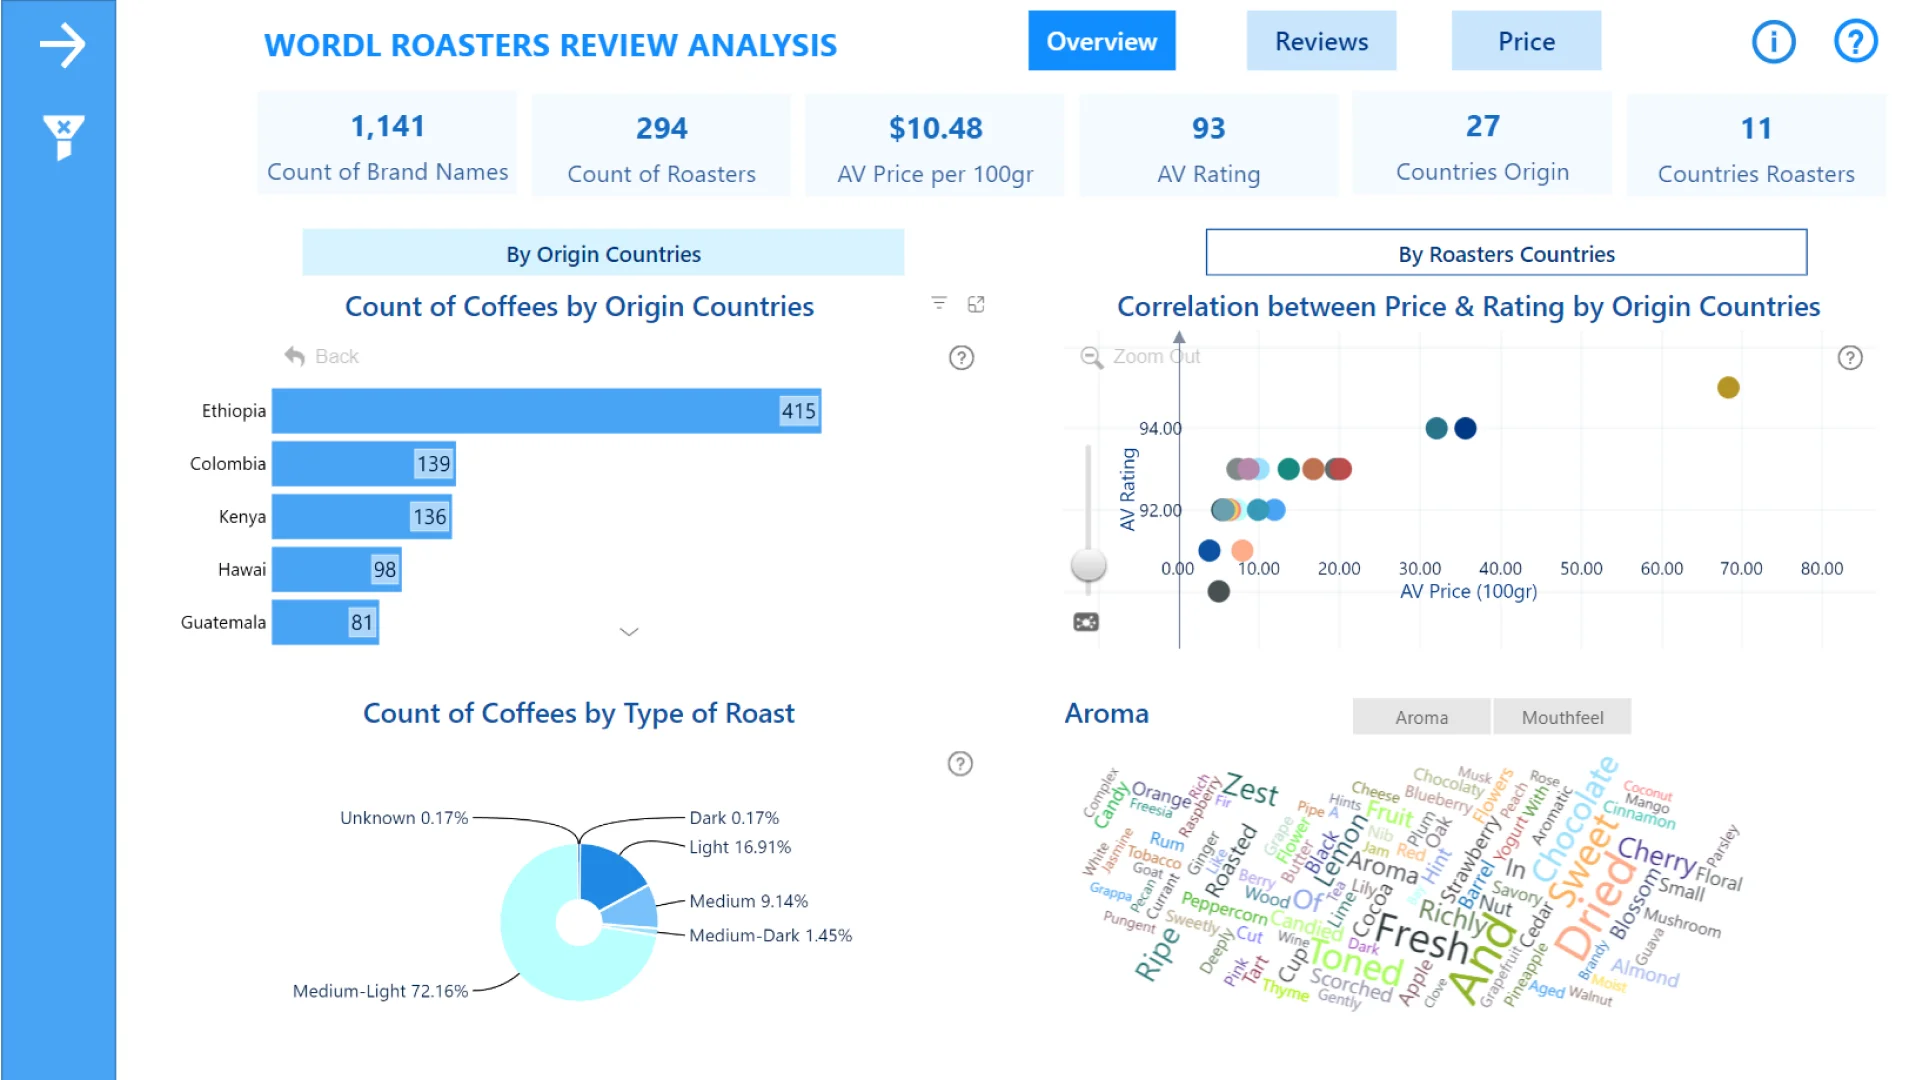Image resolution: width=1920 pixels, height=1080 pixels.
Task: Click the word Ripe in the word cloud
Action: coord(1156,955)
